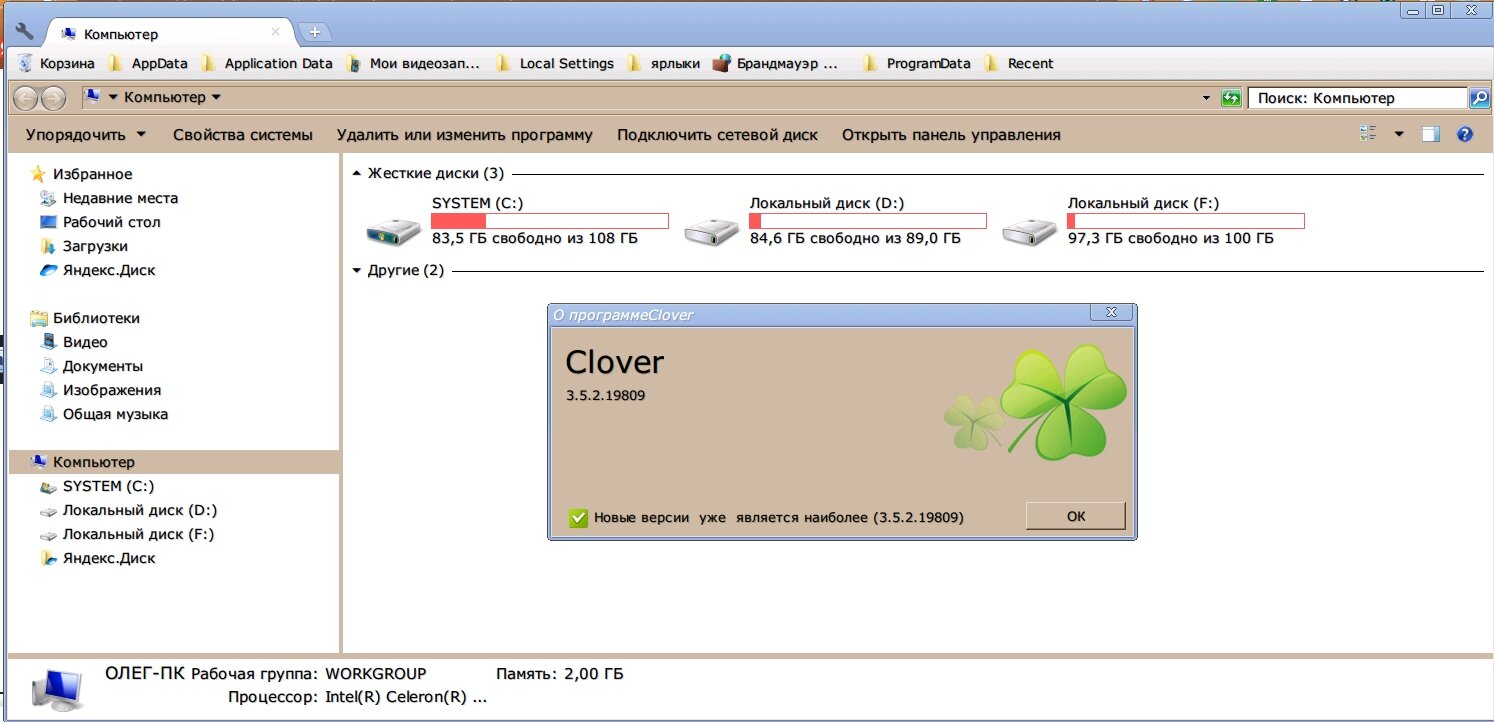Click the search magnifier button

pos(1478,98)
